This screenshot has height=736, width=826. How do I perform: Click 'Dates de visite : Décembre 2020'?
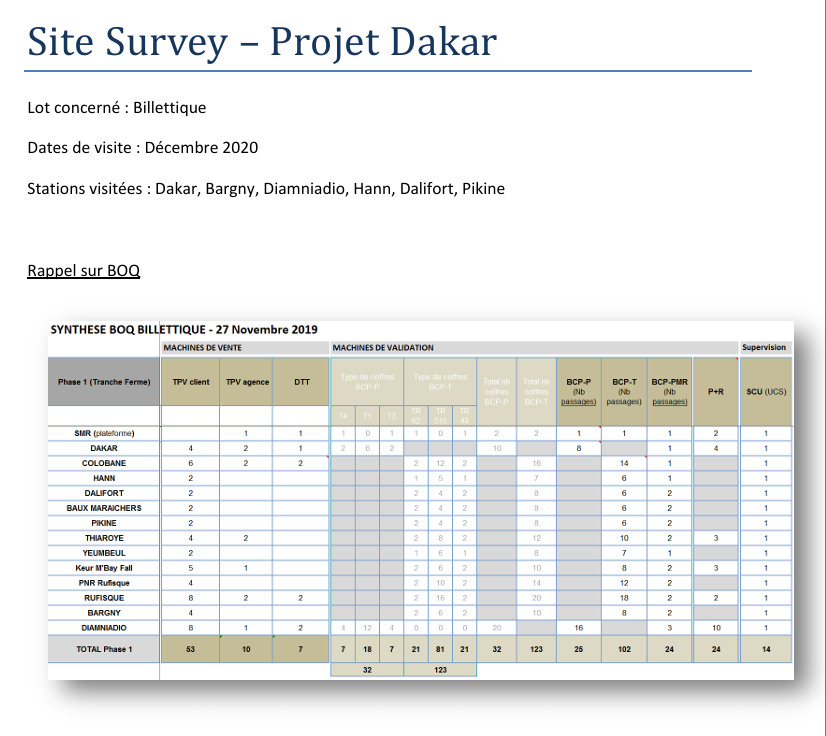(143, 148)
